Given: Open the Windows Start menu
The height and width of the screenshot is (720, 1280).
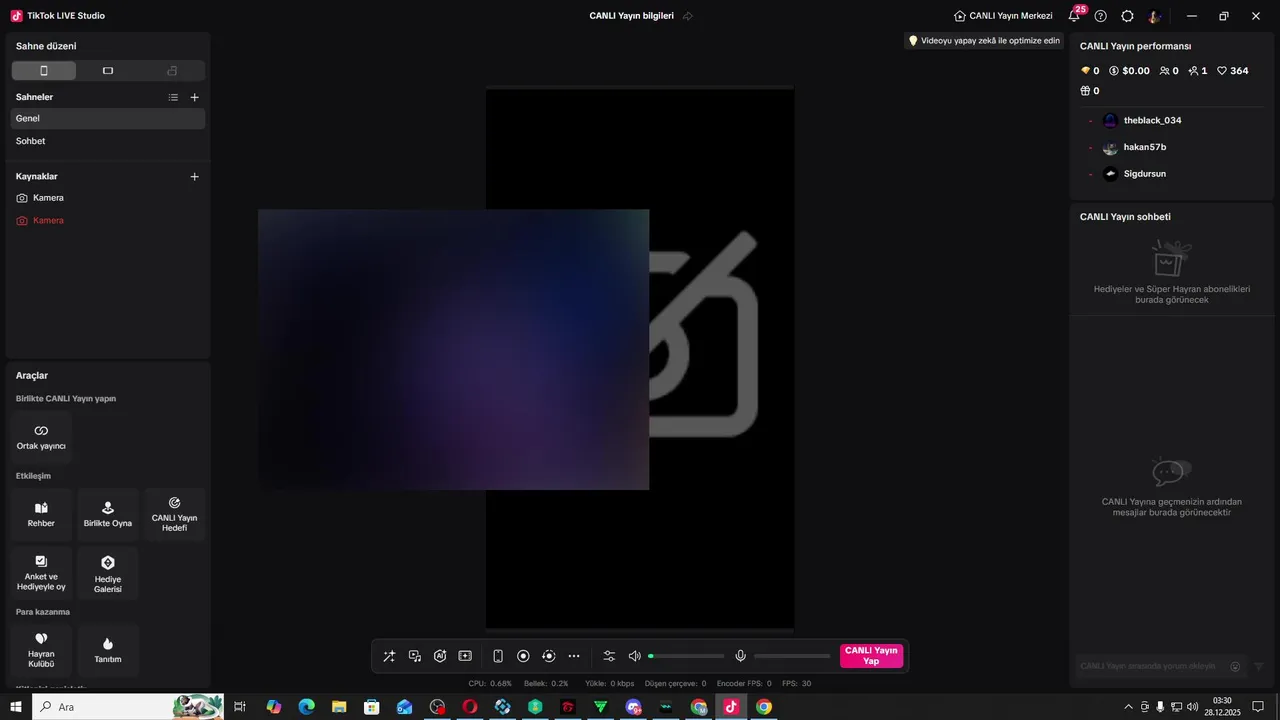Looking at the screenshot, I should [x=16, y=707].
